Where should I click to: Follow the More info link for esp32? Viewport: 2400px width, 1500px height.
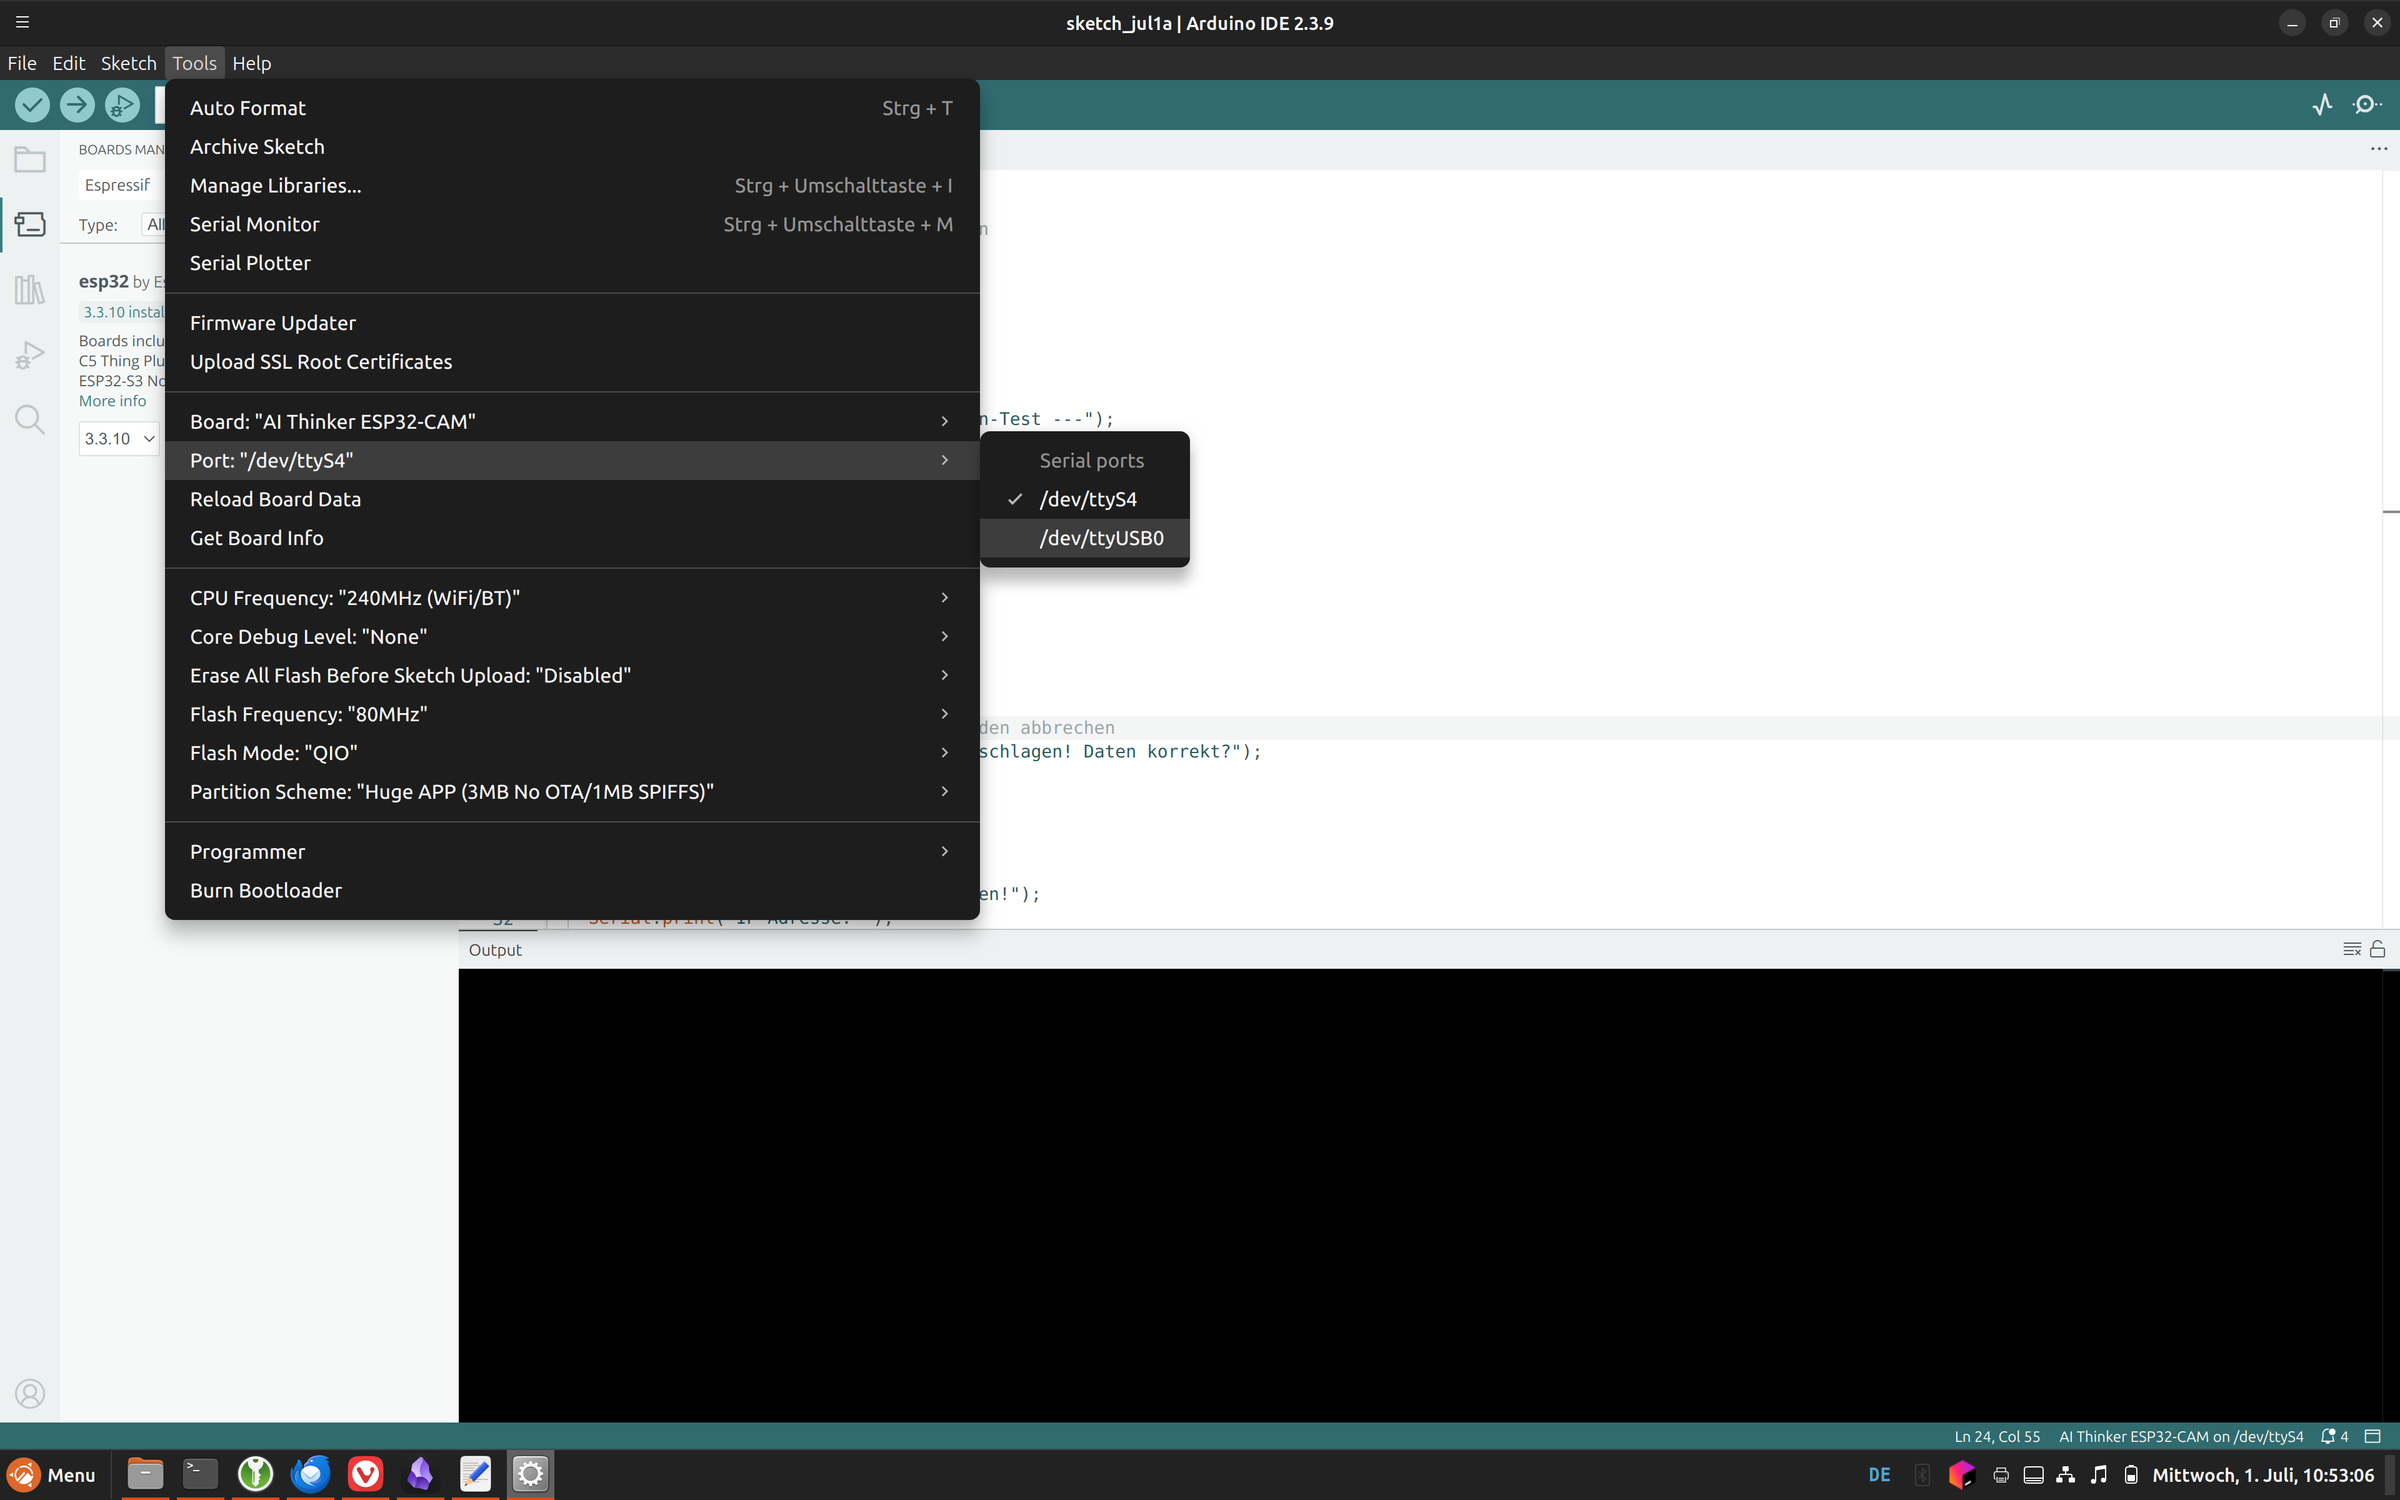(112, 401)
